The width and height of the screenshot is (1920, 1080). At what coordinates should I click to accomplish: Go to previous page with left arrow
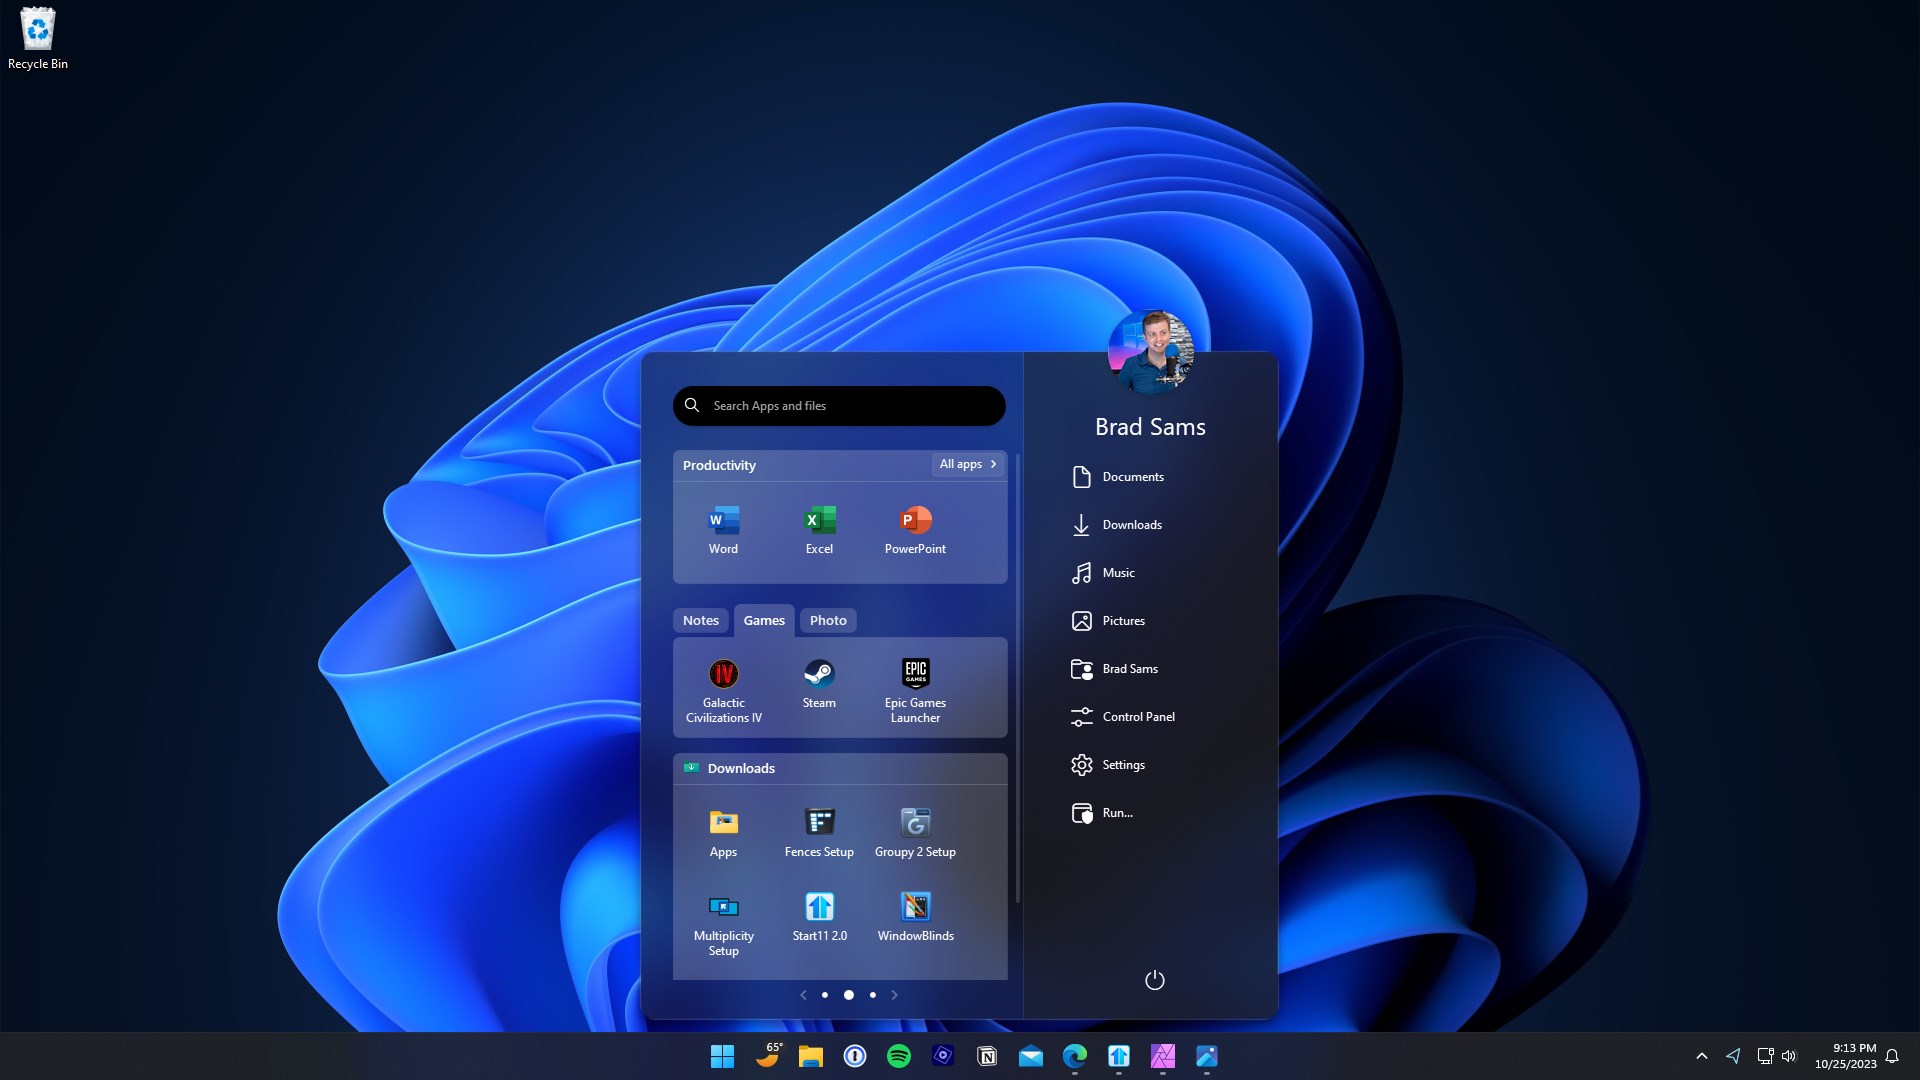[802, 995]
